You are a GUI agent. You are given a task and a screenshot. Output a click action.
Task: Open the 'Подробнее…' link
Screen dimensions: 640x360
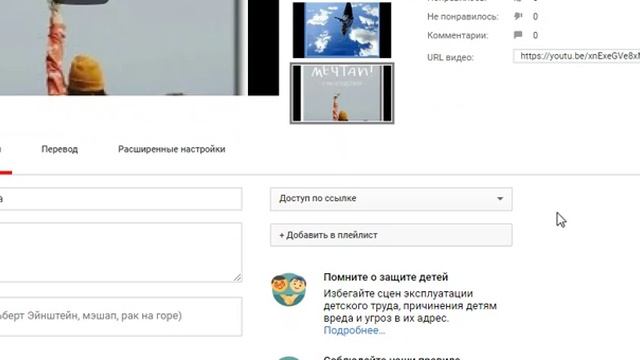(354, 331)
